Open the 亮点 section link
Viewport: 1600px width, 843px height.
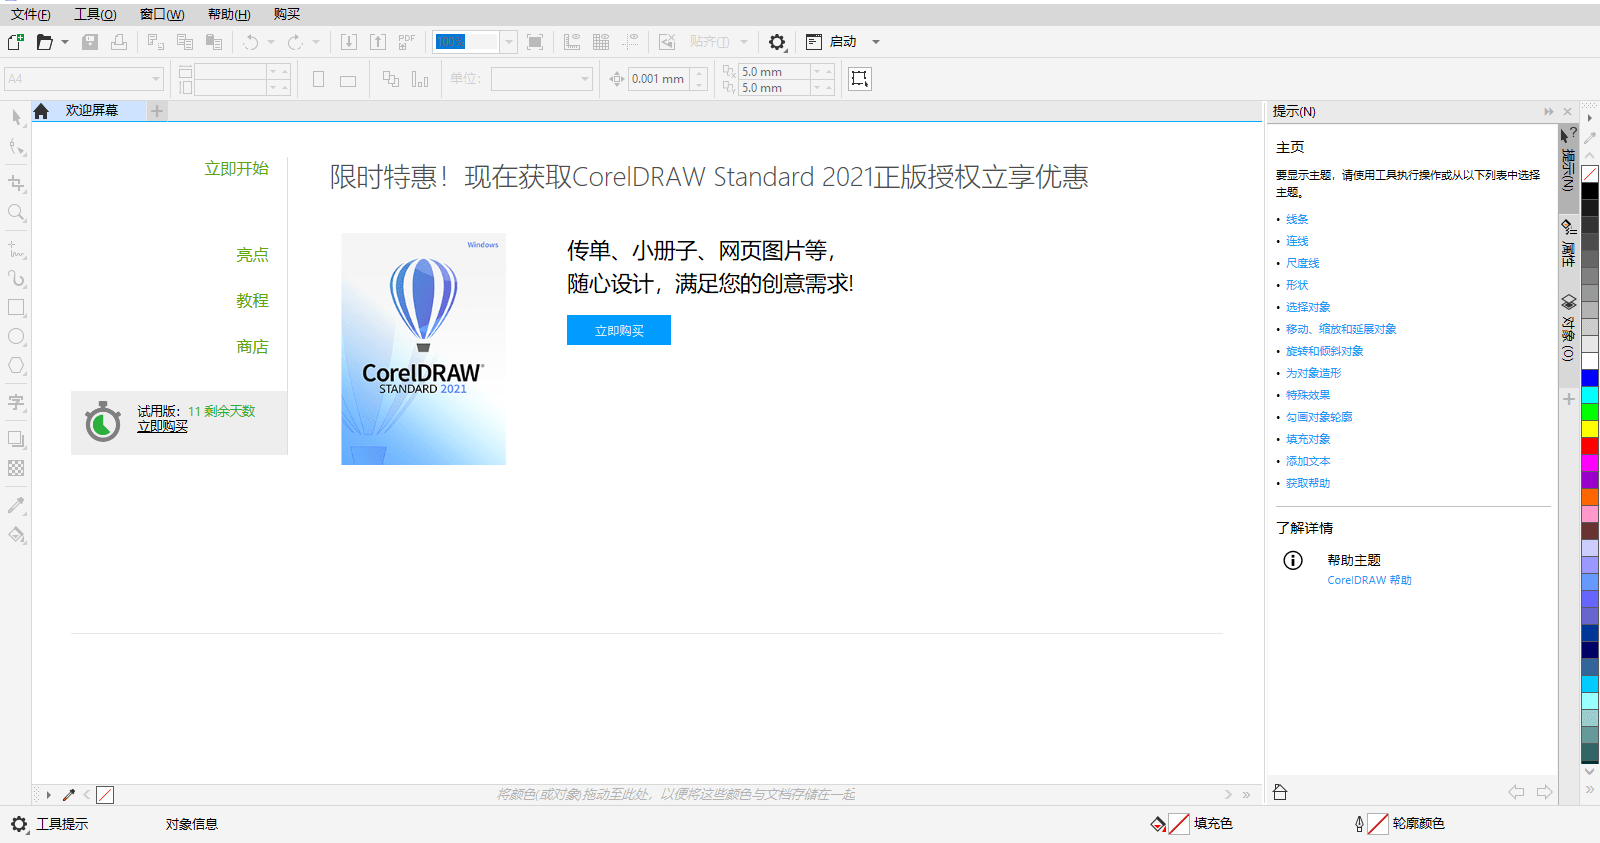pos(252,254)
